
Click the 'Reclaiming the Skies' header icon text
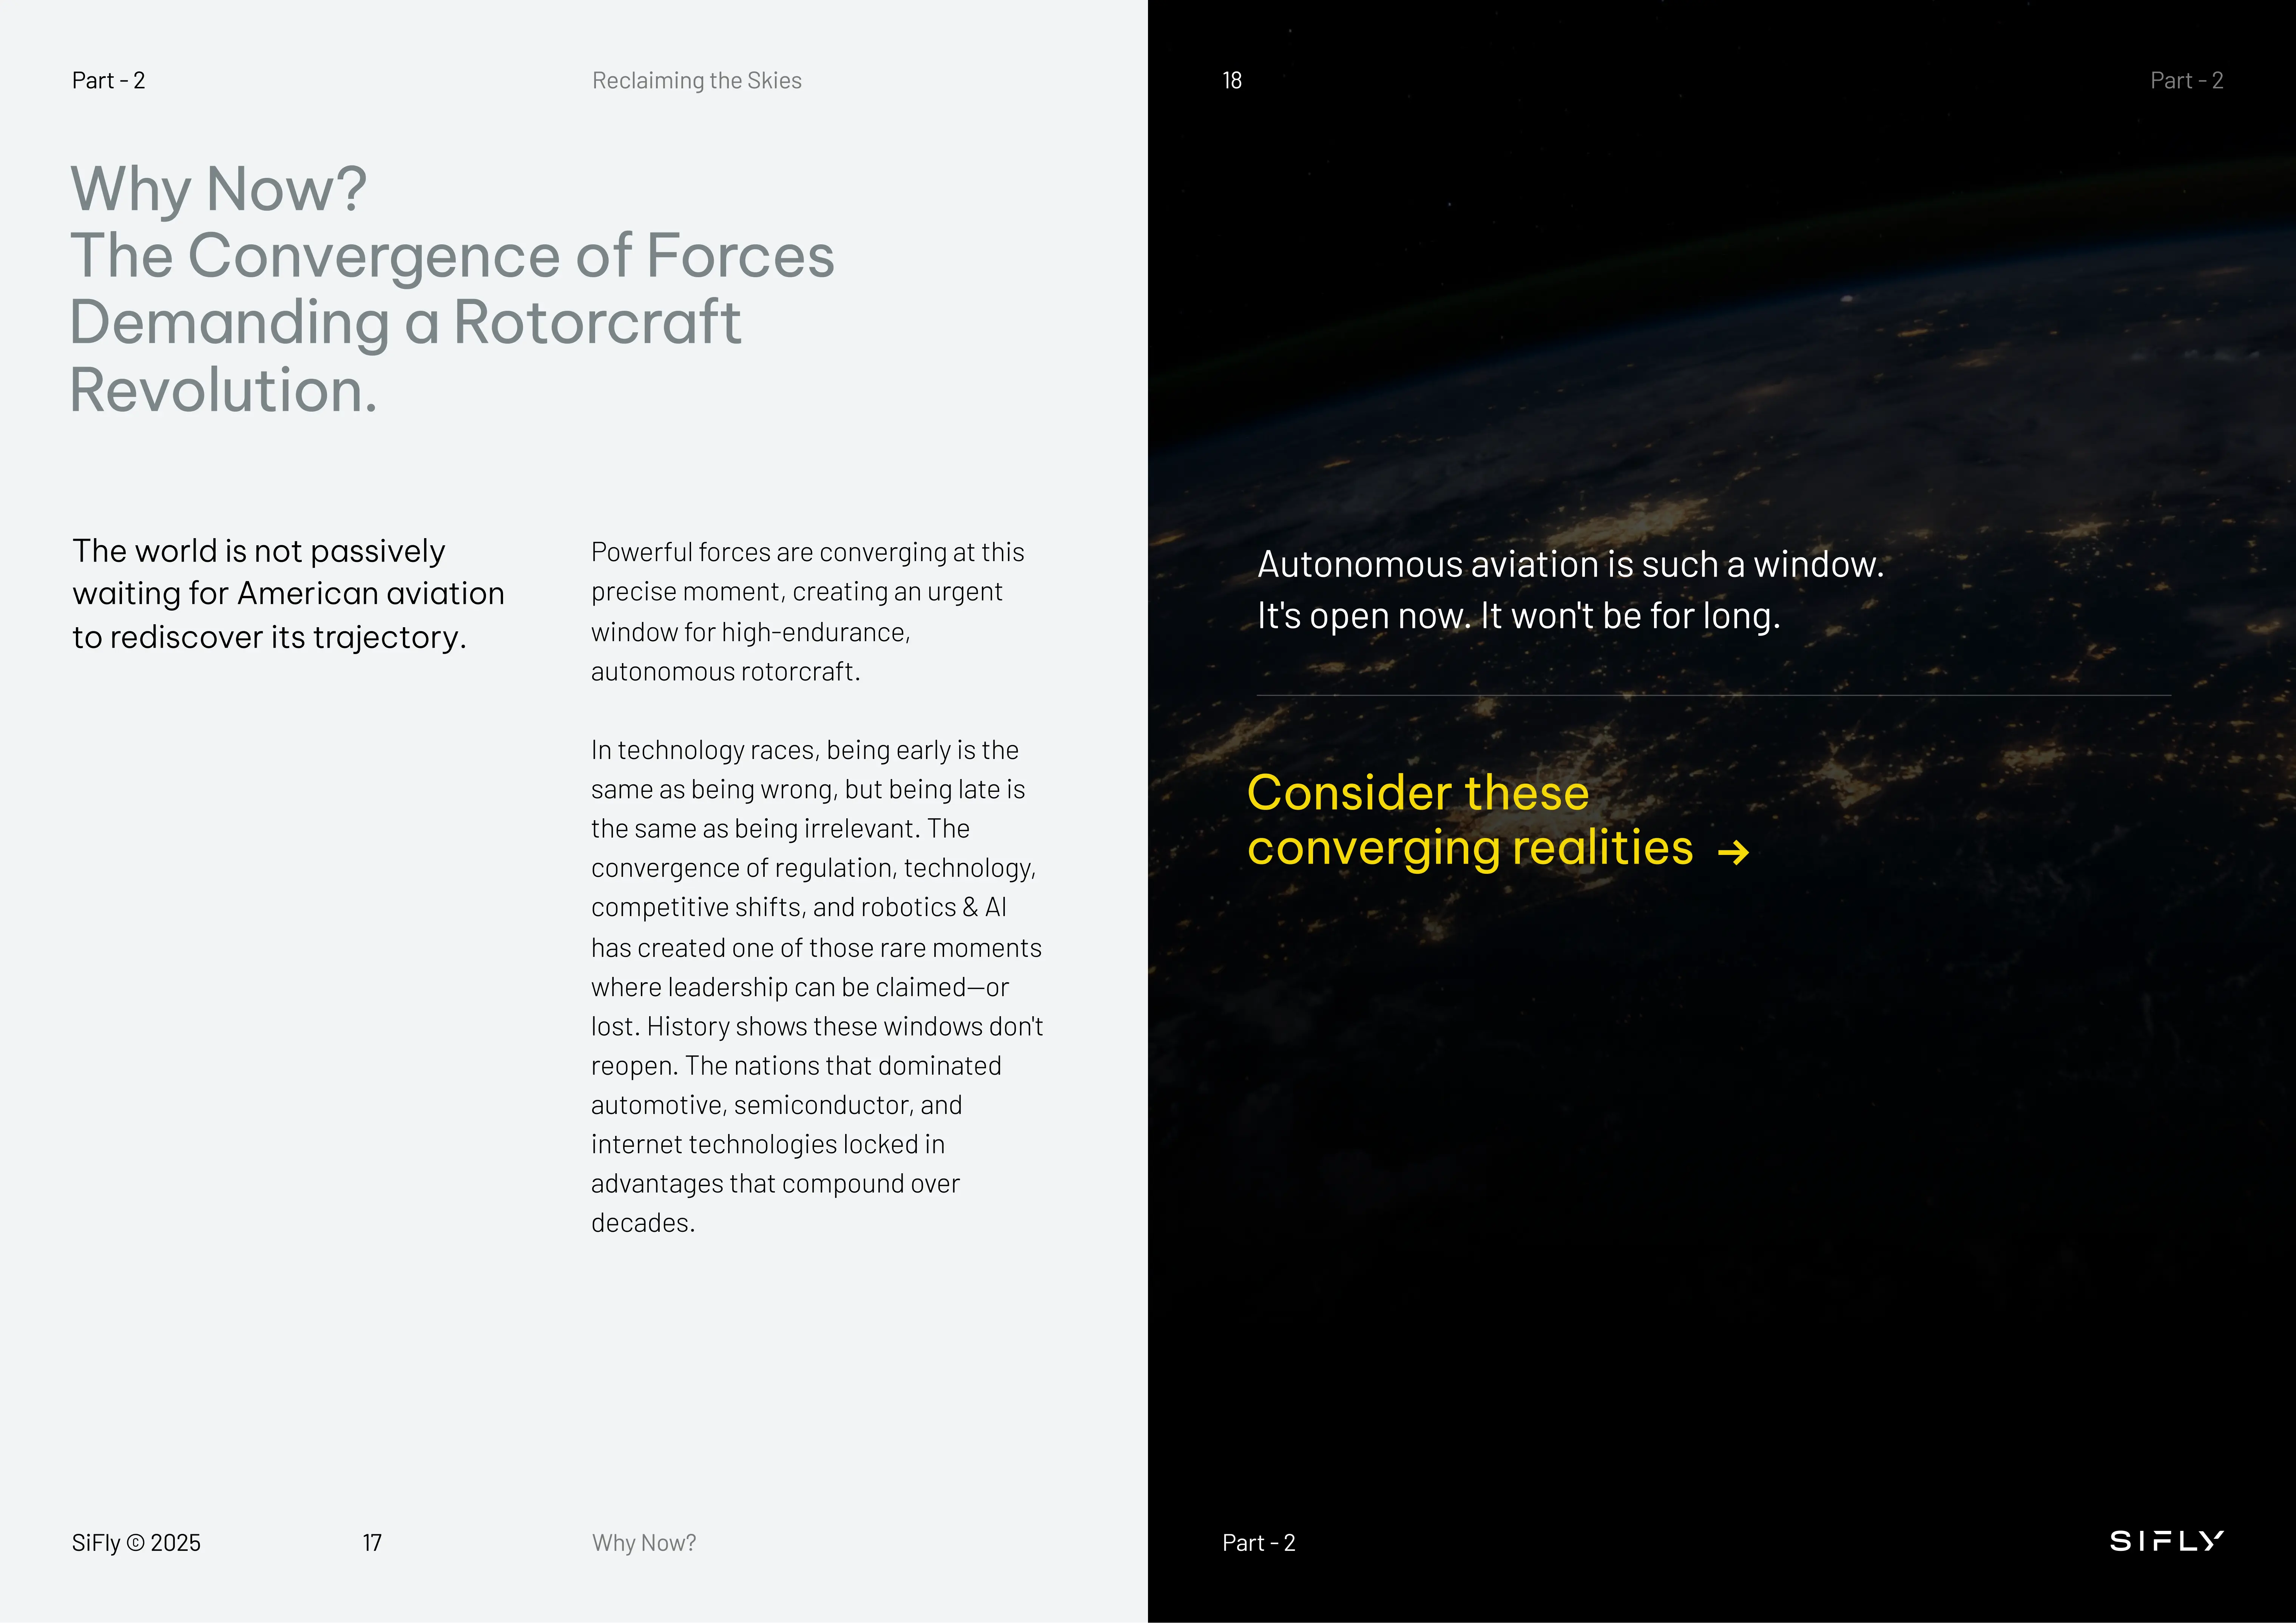pos(697,80)
